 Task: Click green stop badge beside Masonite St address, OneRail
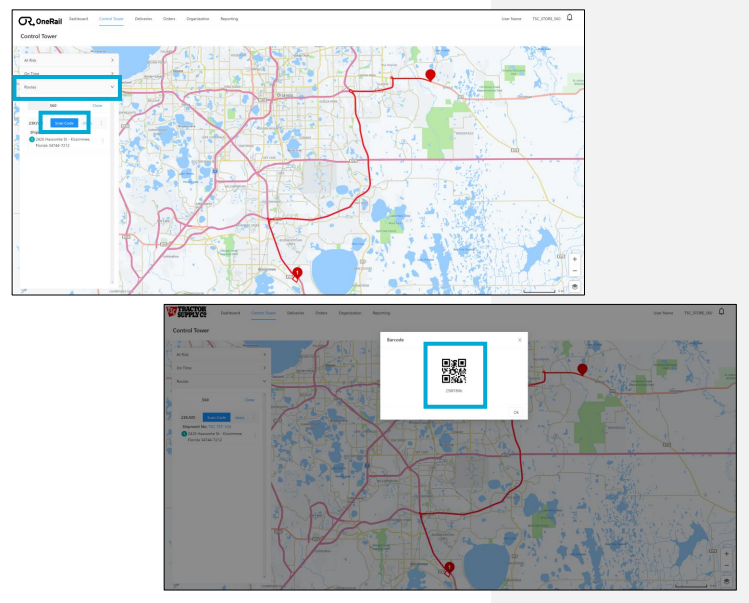32,140
